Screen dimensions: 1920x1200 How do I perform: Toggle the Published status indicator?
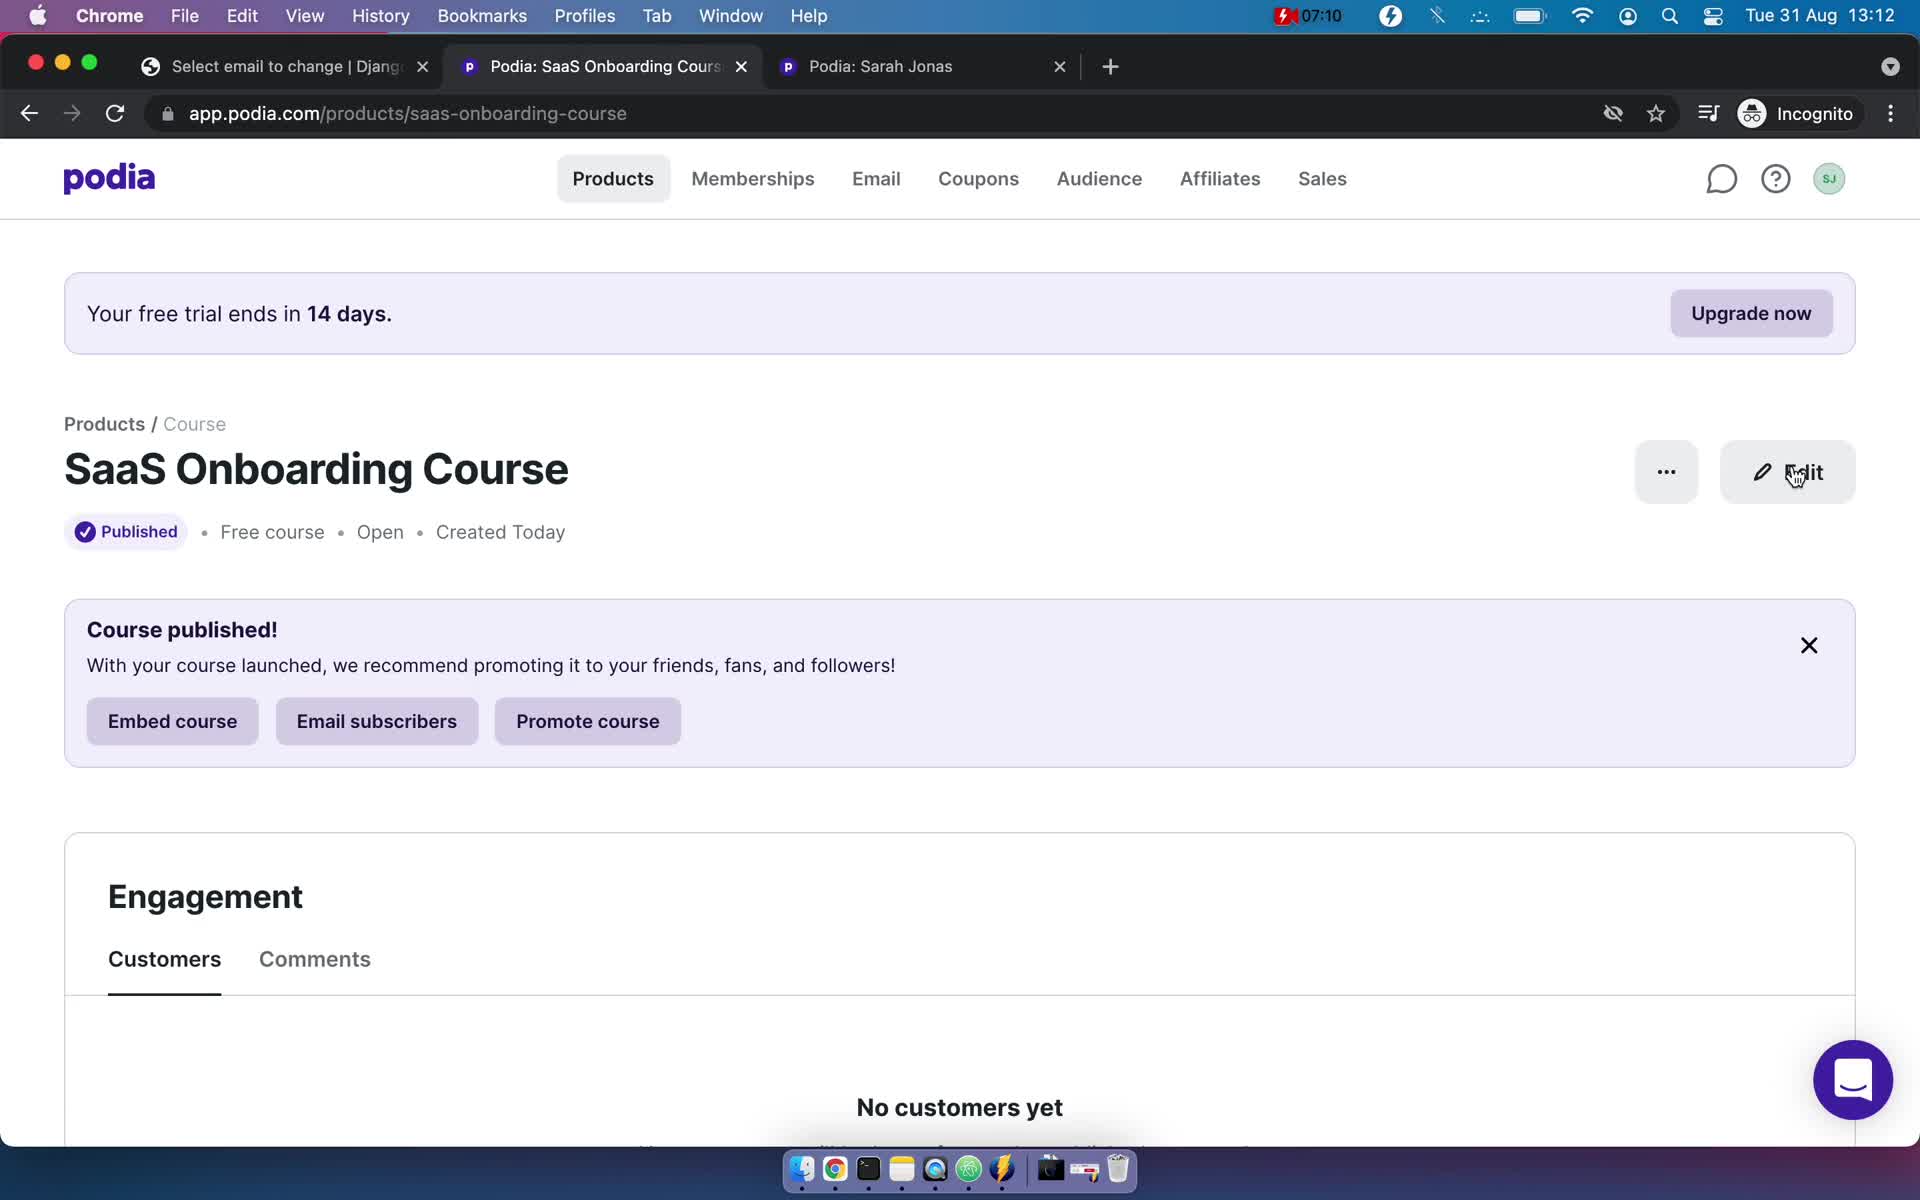click(x=126, y=531)
